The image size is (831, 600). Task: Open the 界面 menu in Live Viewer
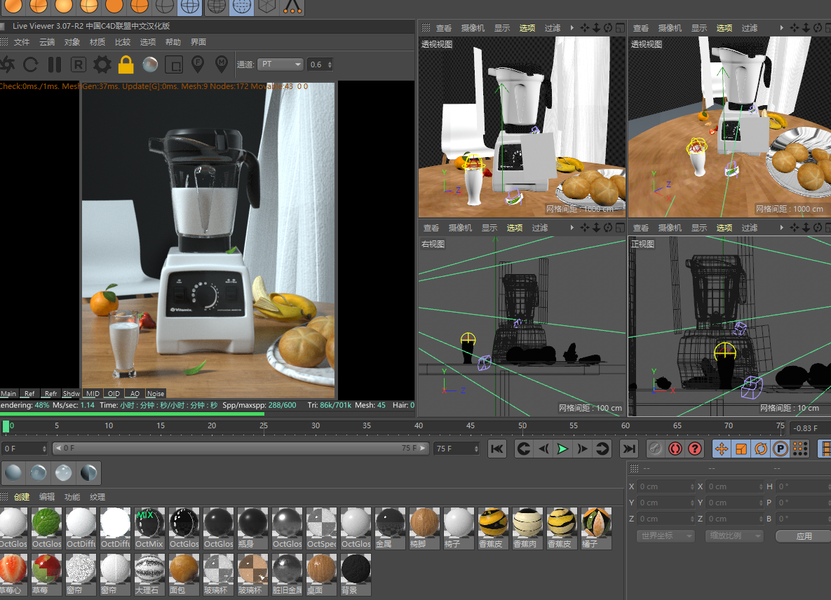pos(198,42)
